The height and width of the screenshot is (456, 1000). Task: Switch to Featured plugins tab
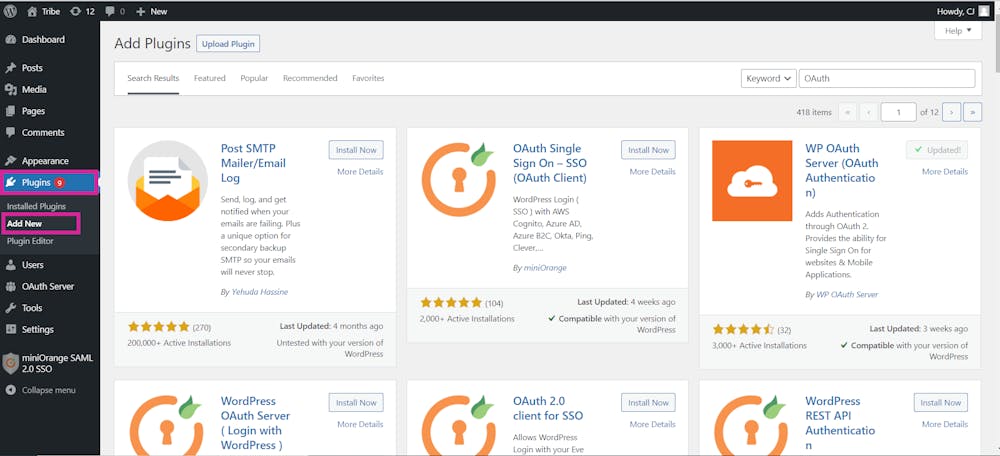point(210,78)
